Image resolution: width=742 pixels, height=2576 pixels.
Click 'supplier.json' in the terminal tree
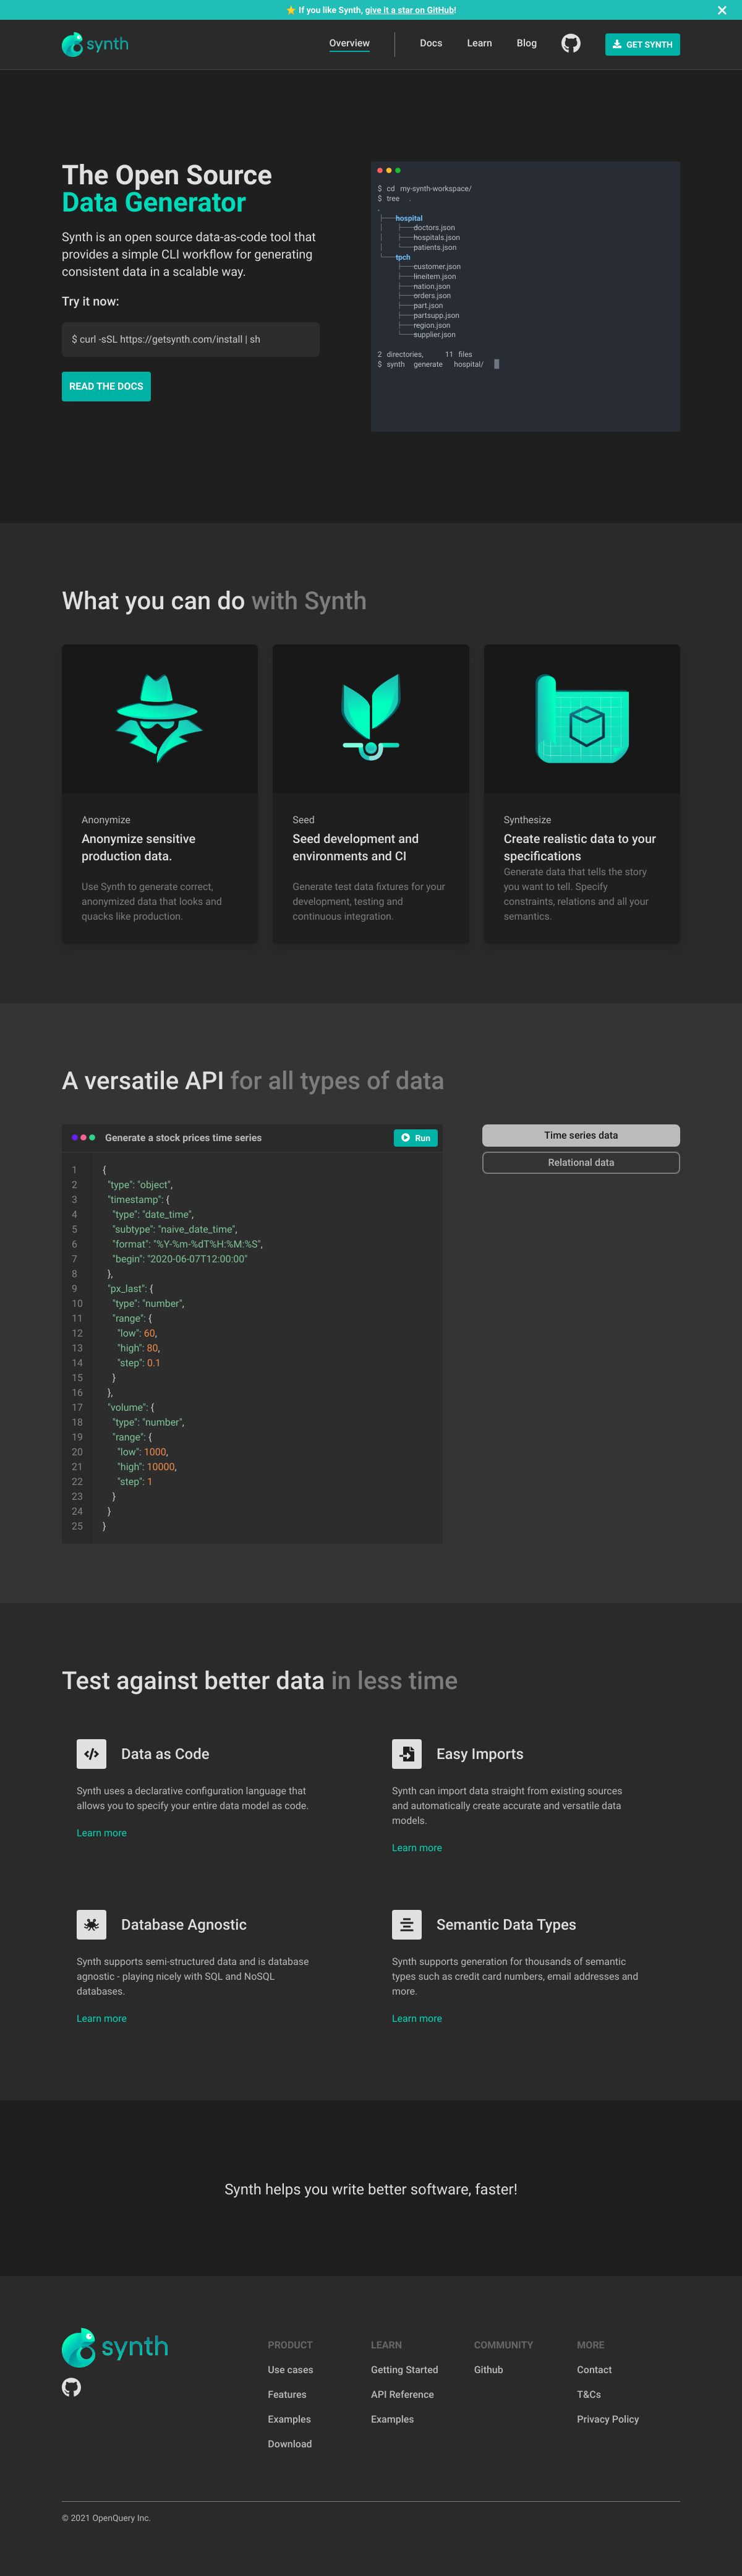434,335
